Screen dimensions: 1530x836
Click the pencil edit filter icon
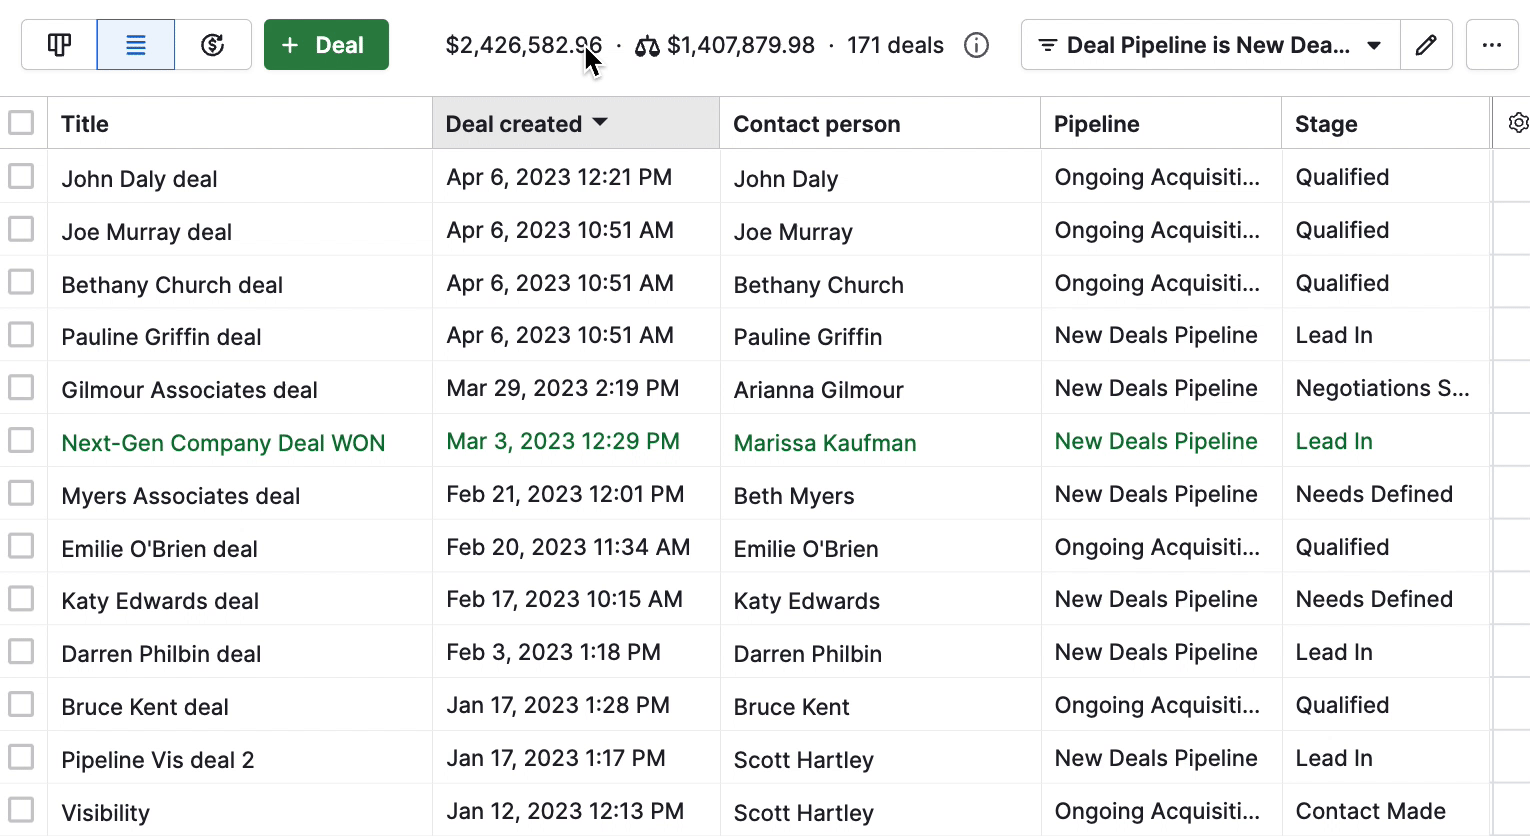tap(1426, 45)
